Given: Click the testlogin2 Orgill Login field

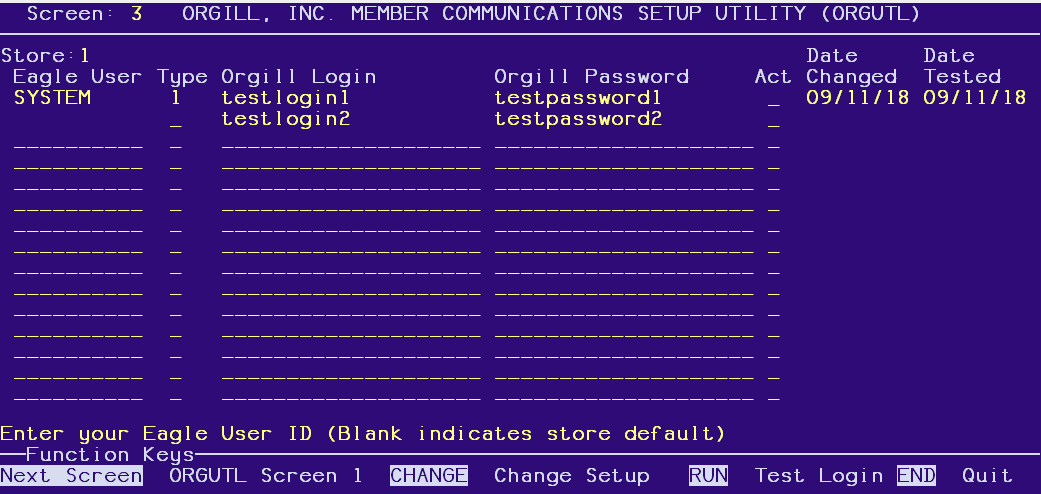Looking at the screenshot, I should click(286, 119).
